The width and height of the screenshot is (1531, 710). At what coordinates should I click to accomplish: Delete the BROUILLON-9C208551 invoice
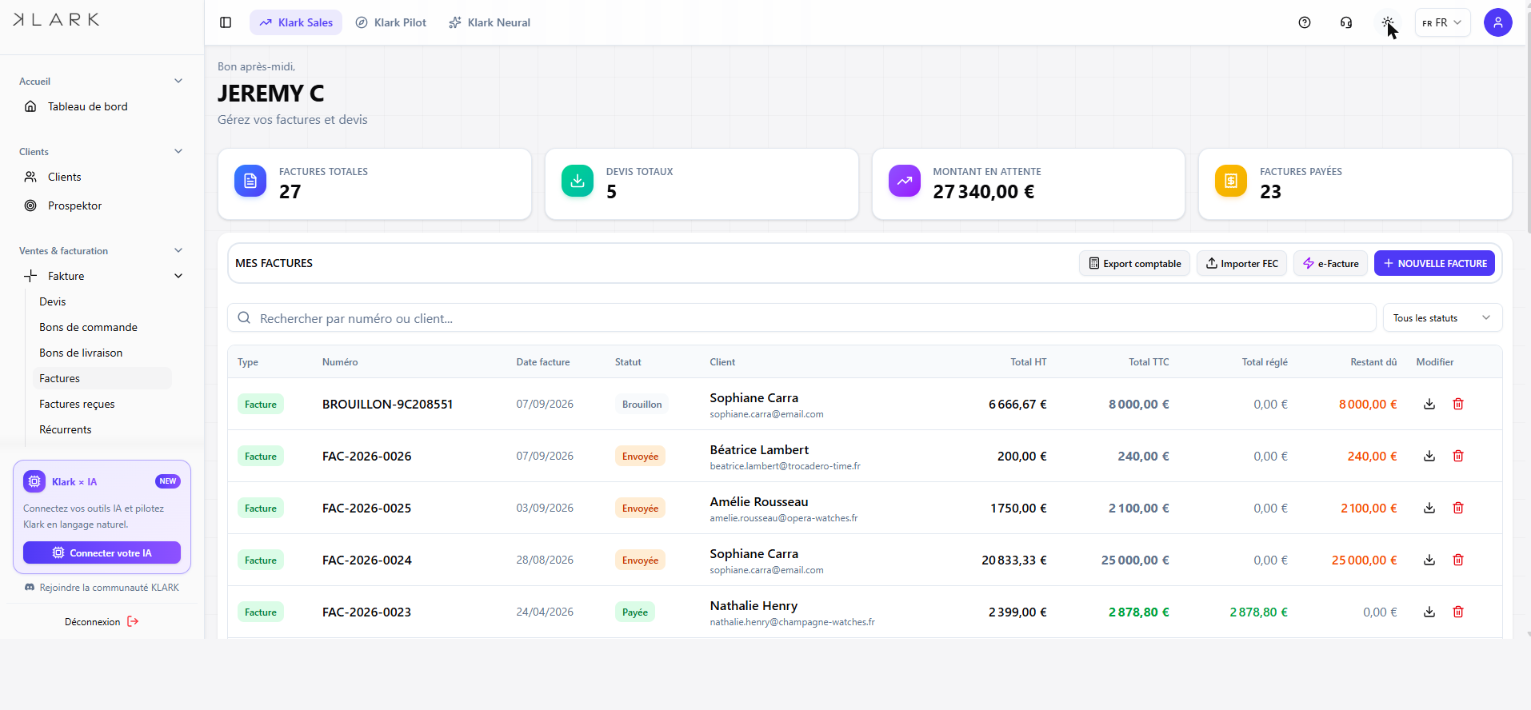1458,404
